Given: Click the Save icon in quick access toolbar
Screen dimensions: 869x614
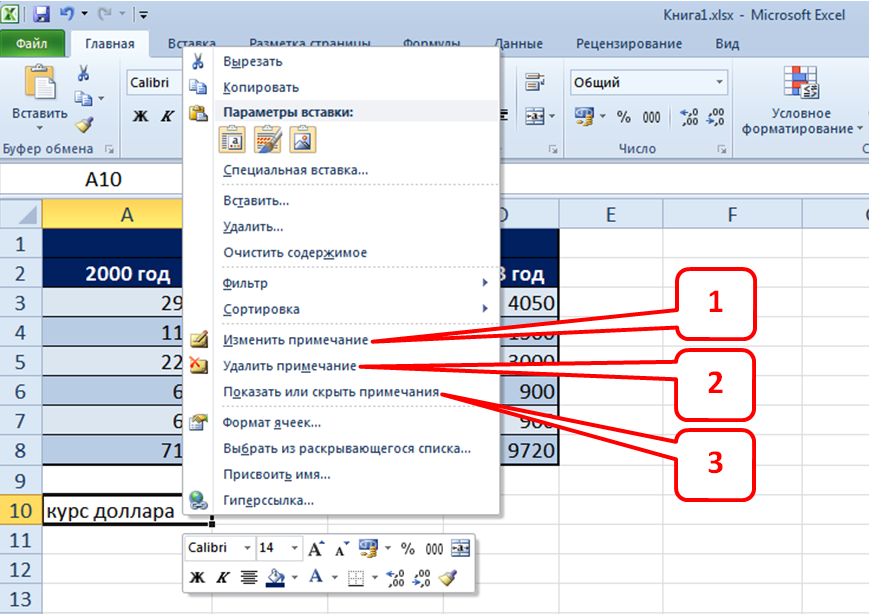Looking at the screenshot, I should pos(42,15).
